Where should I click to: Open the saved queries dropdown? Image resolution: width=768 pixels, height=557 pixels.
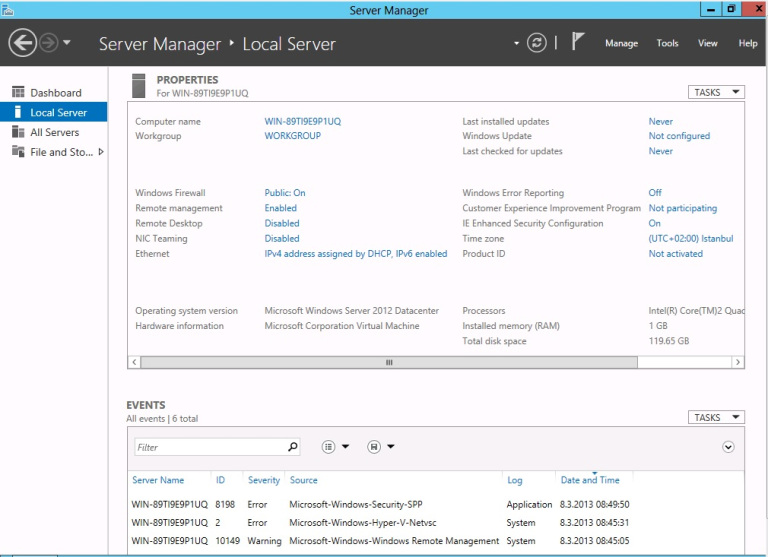tap(380, 447)
